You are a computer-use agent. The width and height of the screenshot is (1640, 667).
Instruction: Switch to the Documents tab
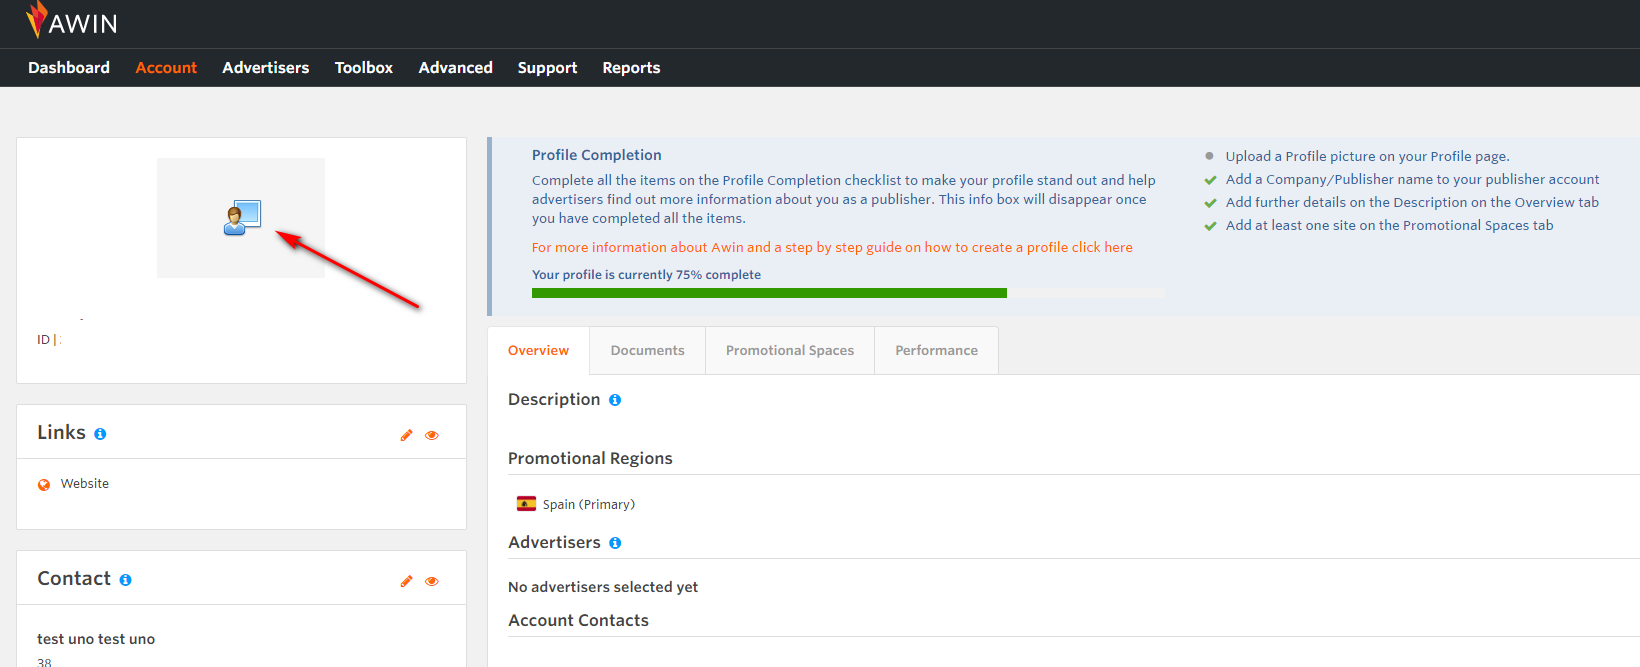coord(647,351)
